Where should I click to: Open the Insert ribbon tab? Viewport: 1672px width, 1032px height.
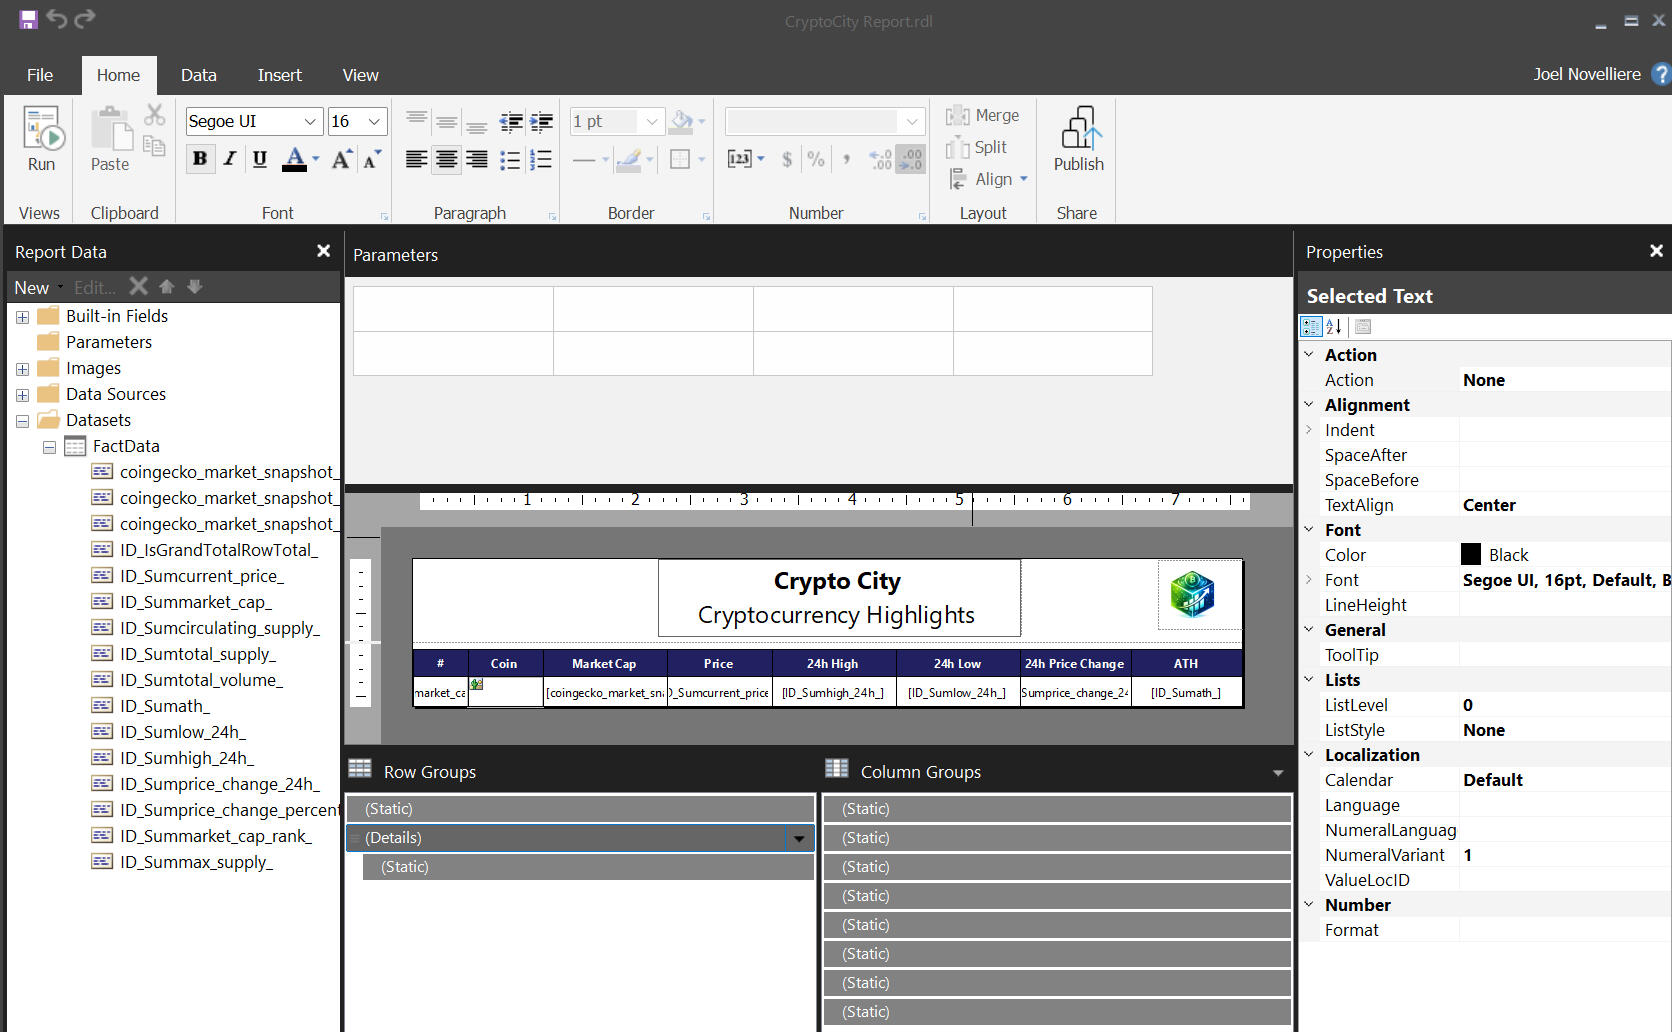tap(279, 75)
